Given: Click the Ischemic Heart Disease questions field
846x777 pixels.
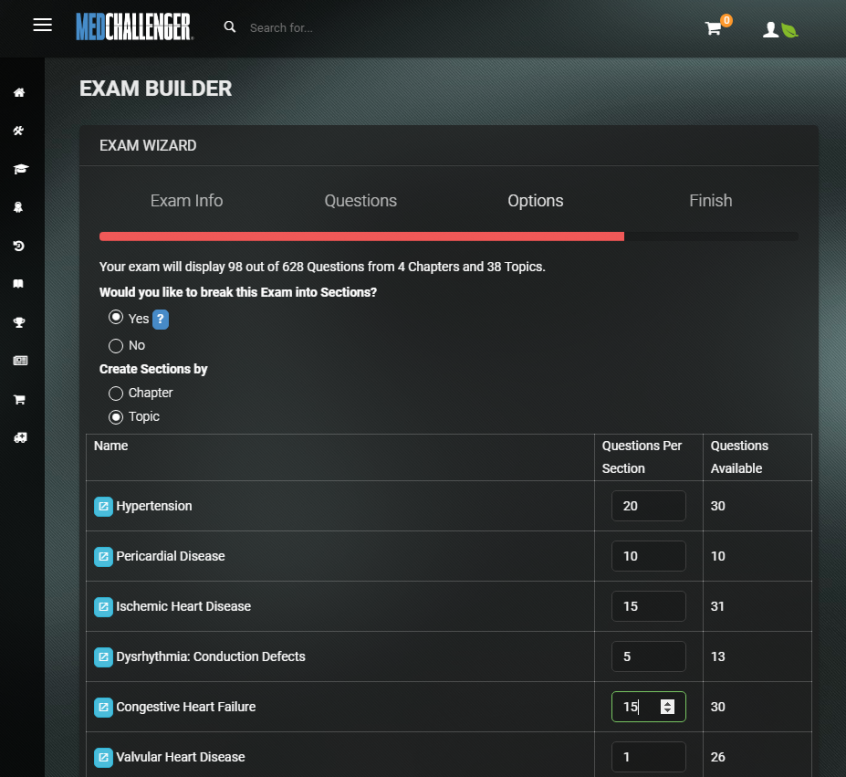Looking at the screenshot, I should point(649,606).
